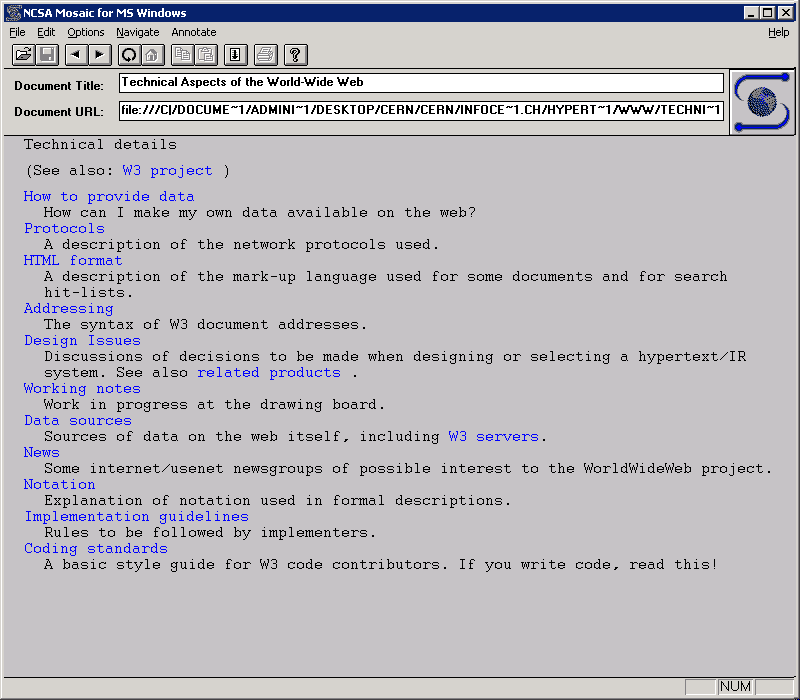Image resolution: width=800 pixels, height=700 pixels.
Task: Click the 'Technical details' heading text
Action: pyautogui.click(x=100, y=144)
